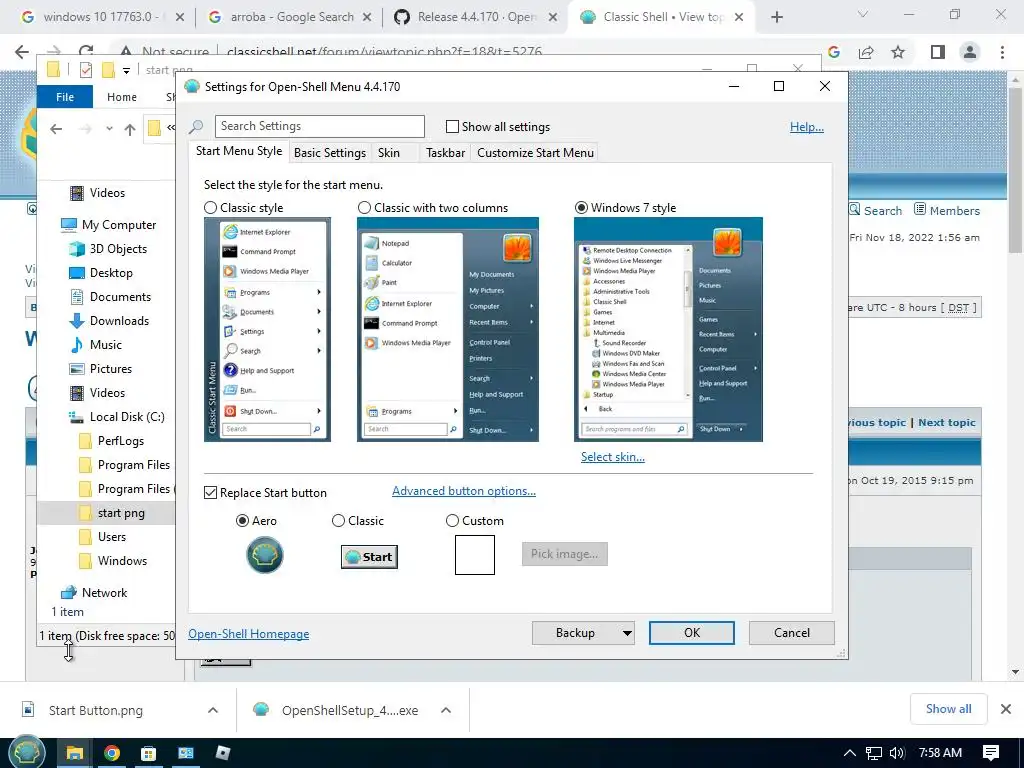Select the Classic style radio button

click(x=210, y=208)
